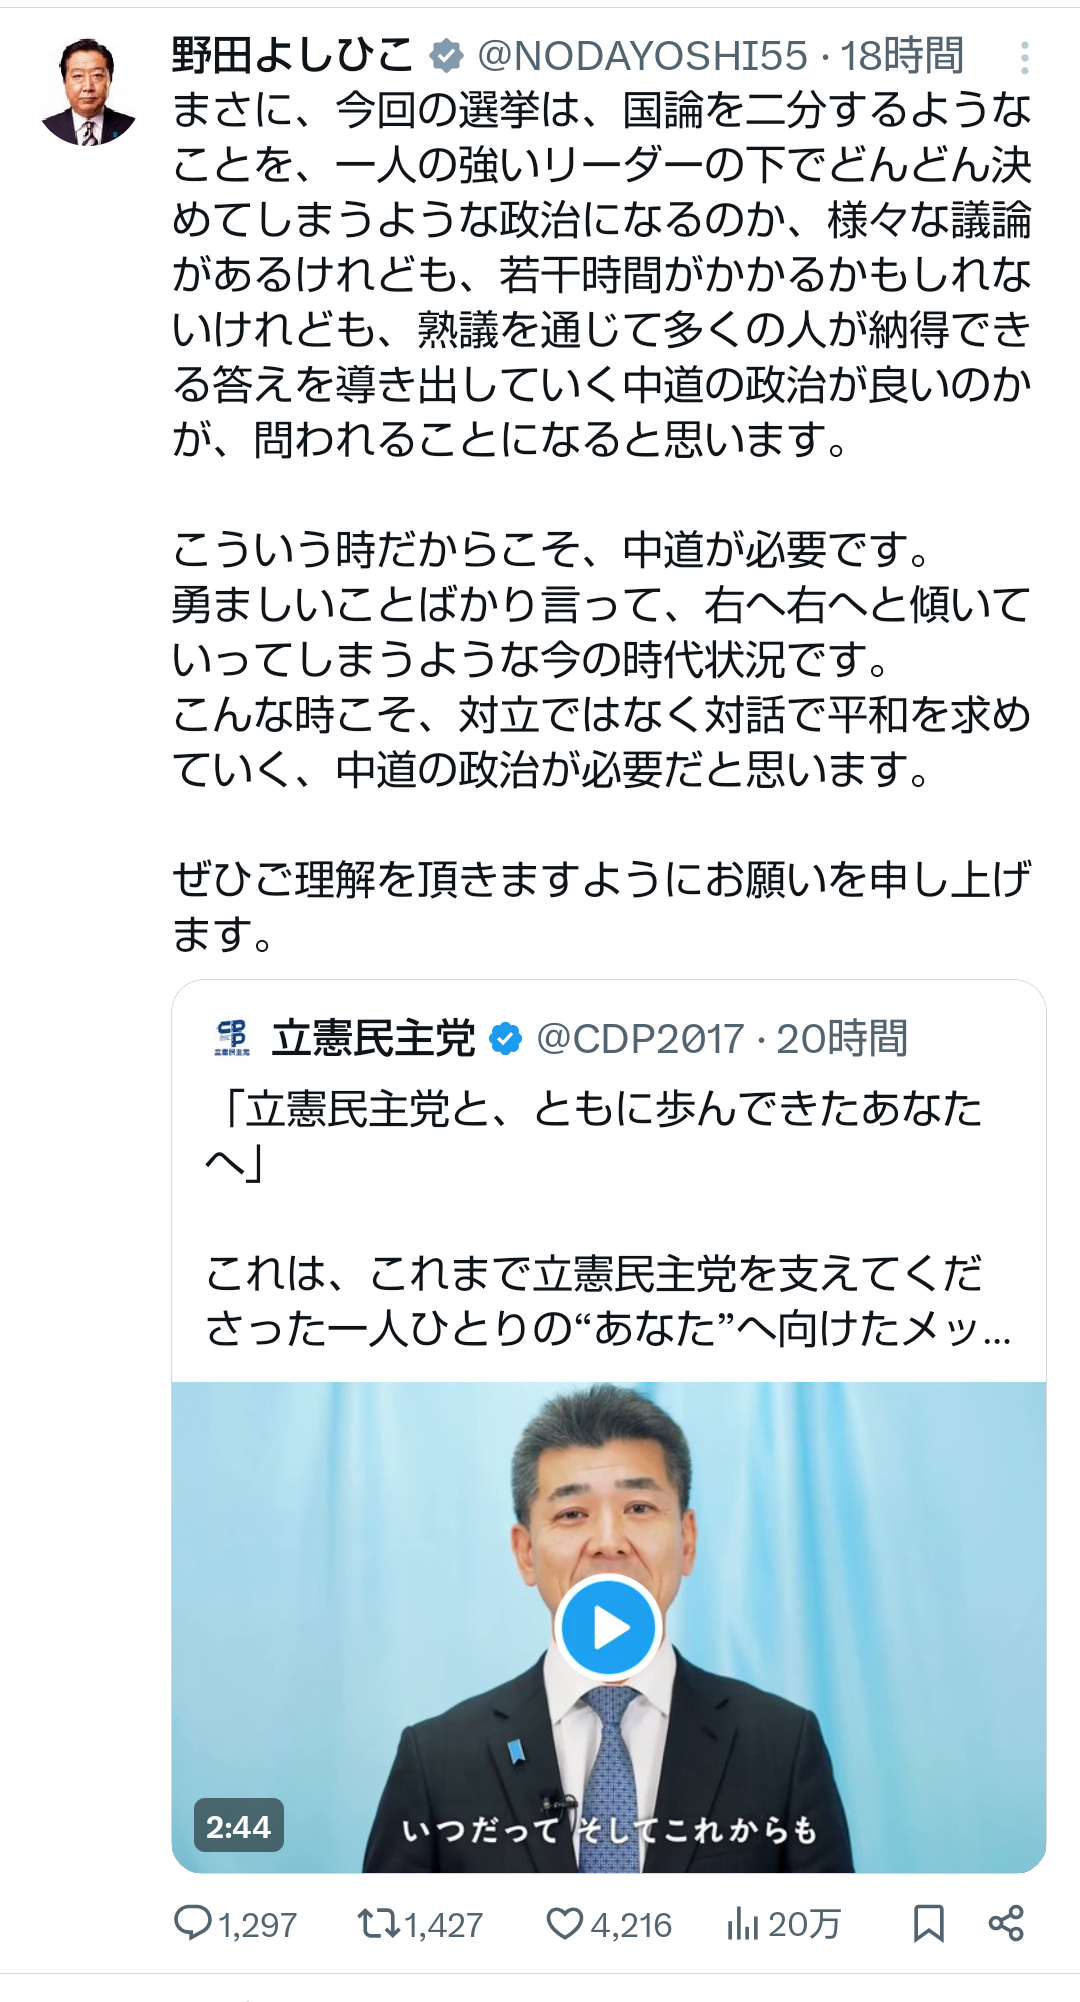The width and height of the screenshot is (1080, 2002).
Task: Open the reply icon showing 1,297 comments
Action: pyautogui.click(x=193, y=1923)
